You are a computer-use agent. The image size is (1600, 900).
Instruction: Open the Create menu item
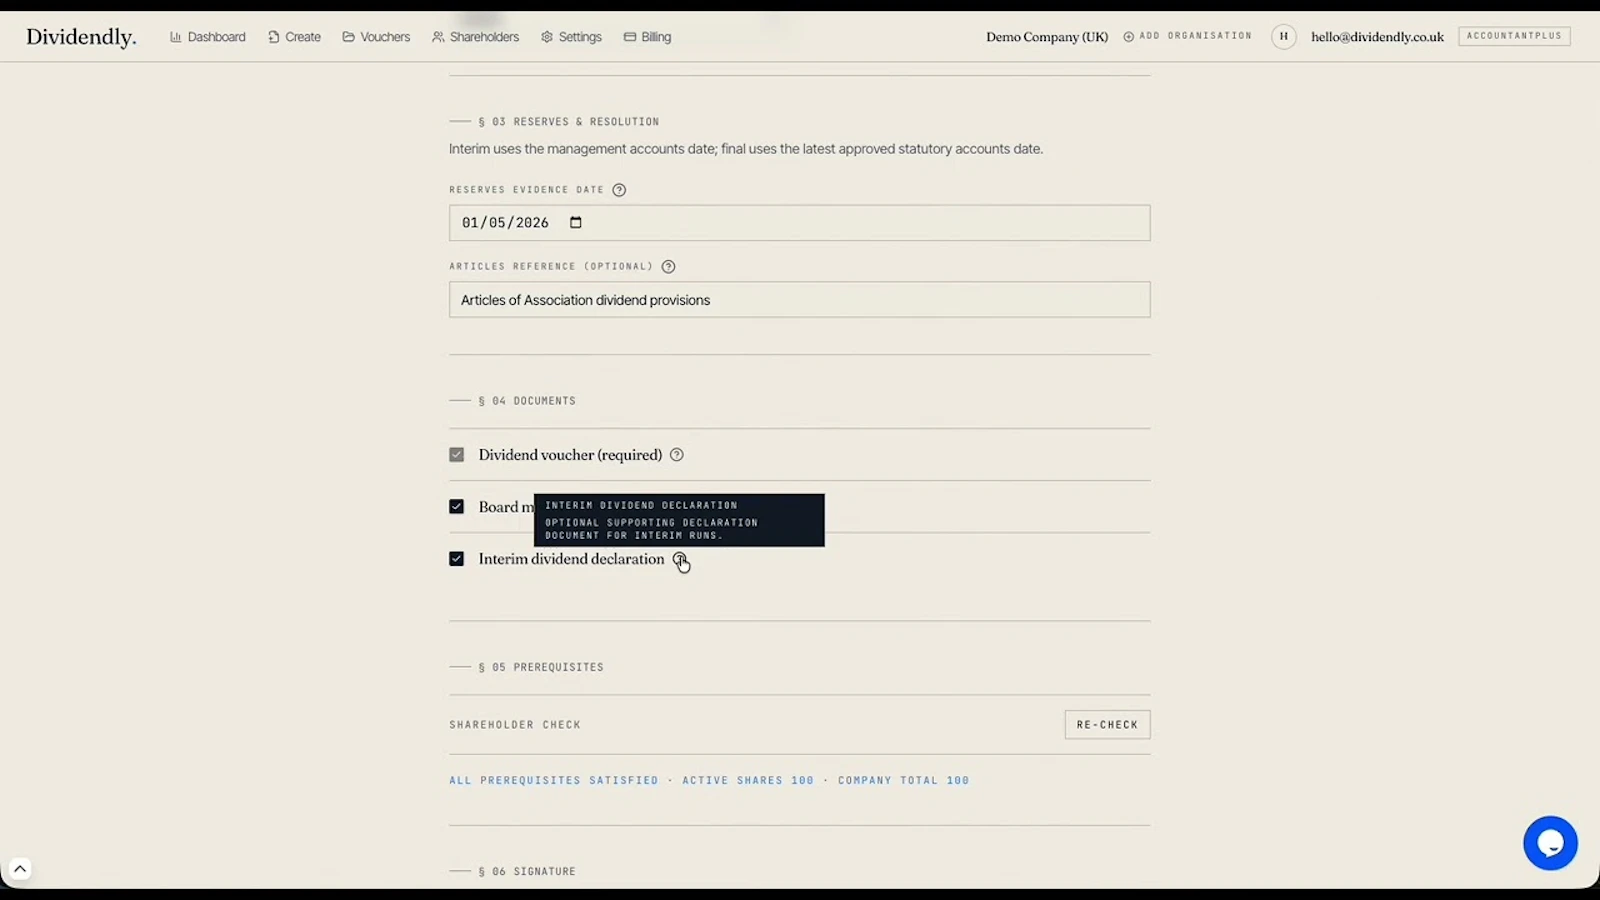[x=294, y=37]
